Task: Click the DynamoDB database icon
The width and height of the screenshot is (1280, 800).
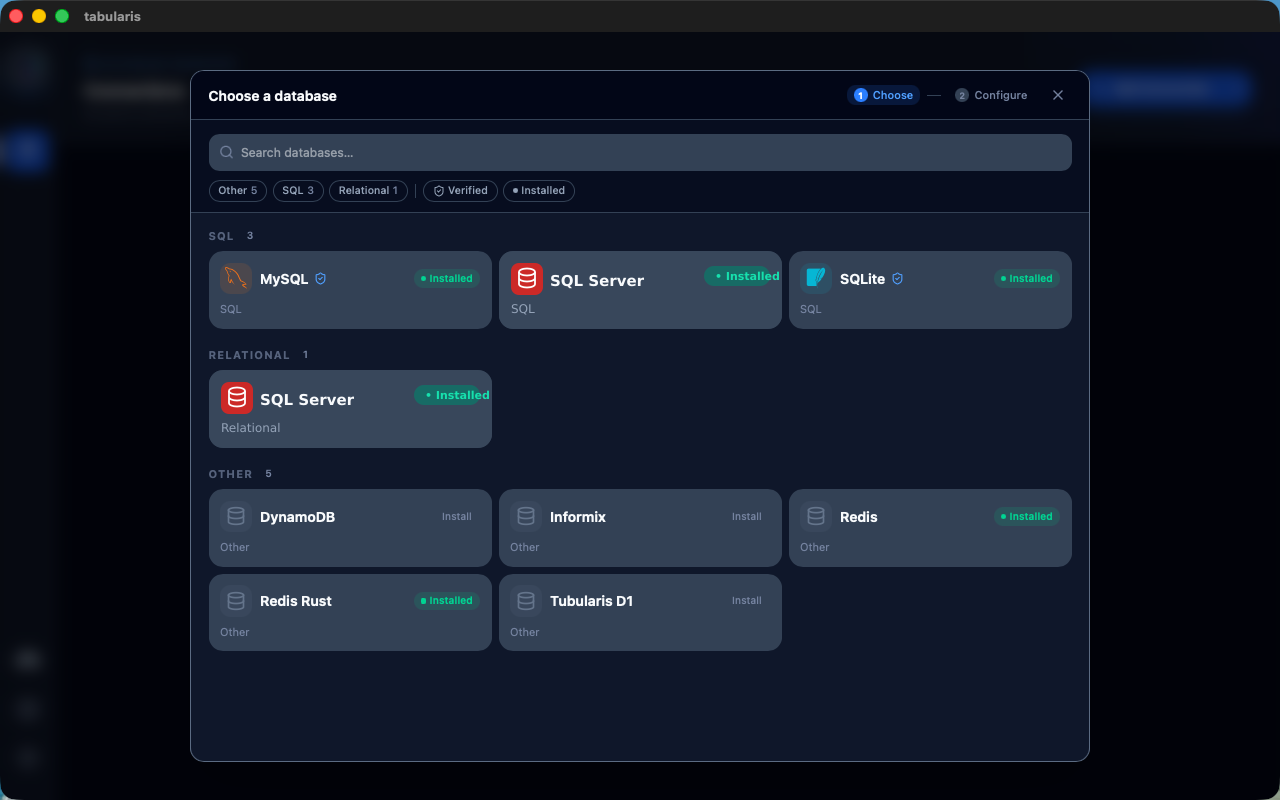Action: click(x=236, y=517)
